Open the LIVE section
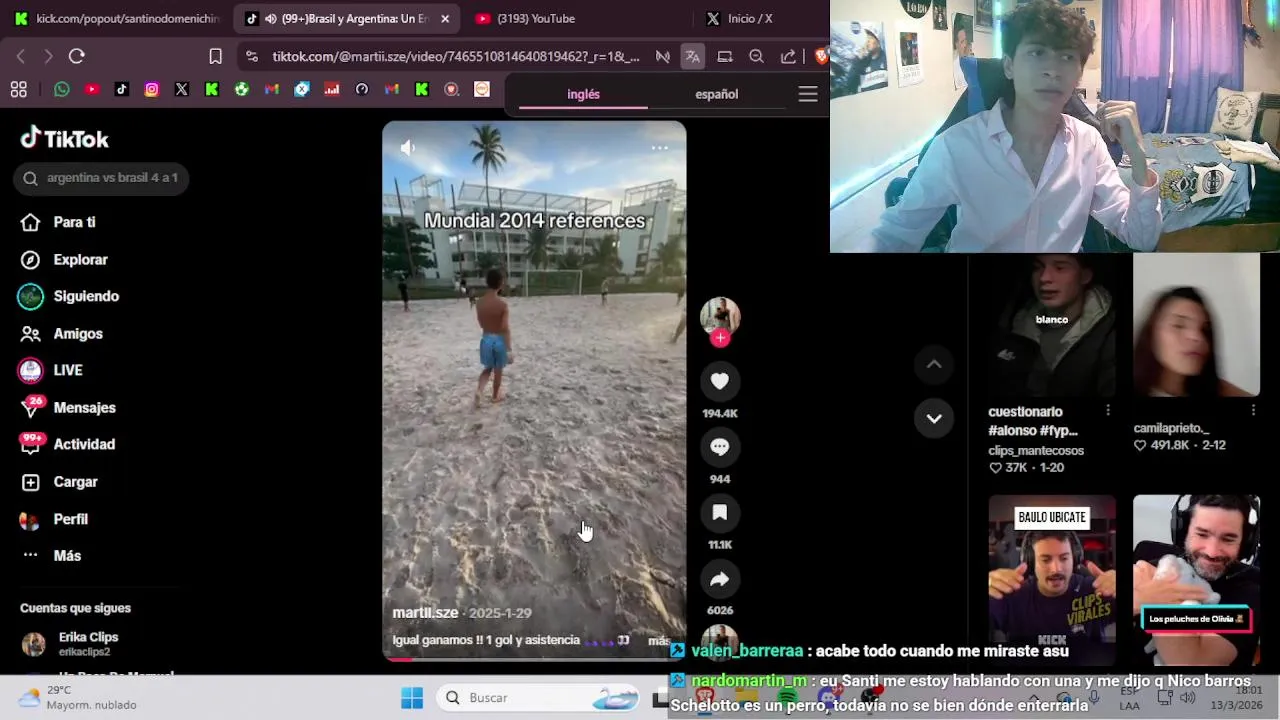The width and height of the screenshot is (1280, 720). click(52, 370)
